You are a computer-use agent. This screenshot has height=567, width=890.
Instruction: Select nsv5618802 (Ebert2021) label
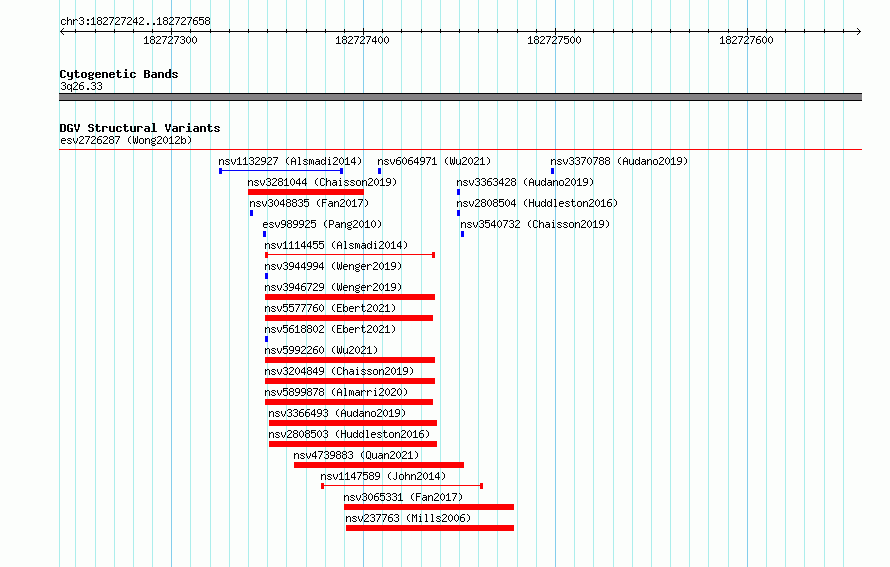coord(330,329)
